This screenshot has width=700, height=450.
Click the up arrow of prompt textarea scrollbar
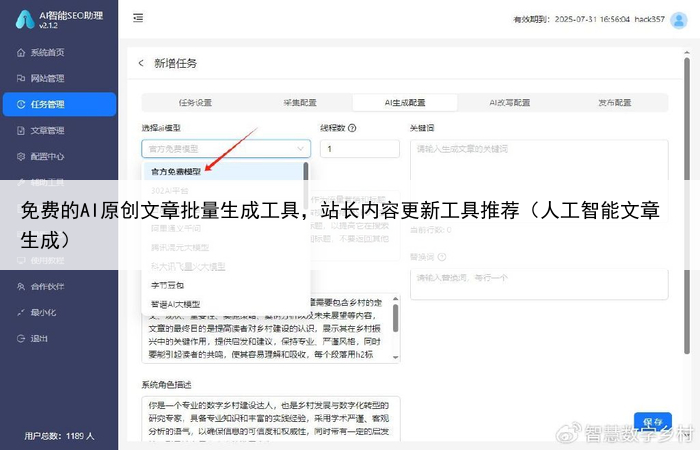click(x=396, y=299)
